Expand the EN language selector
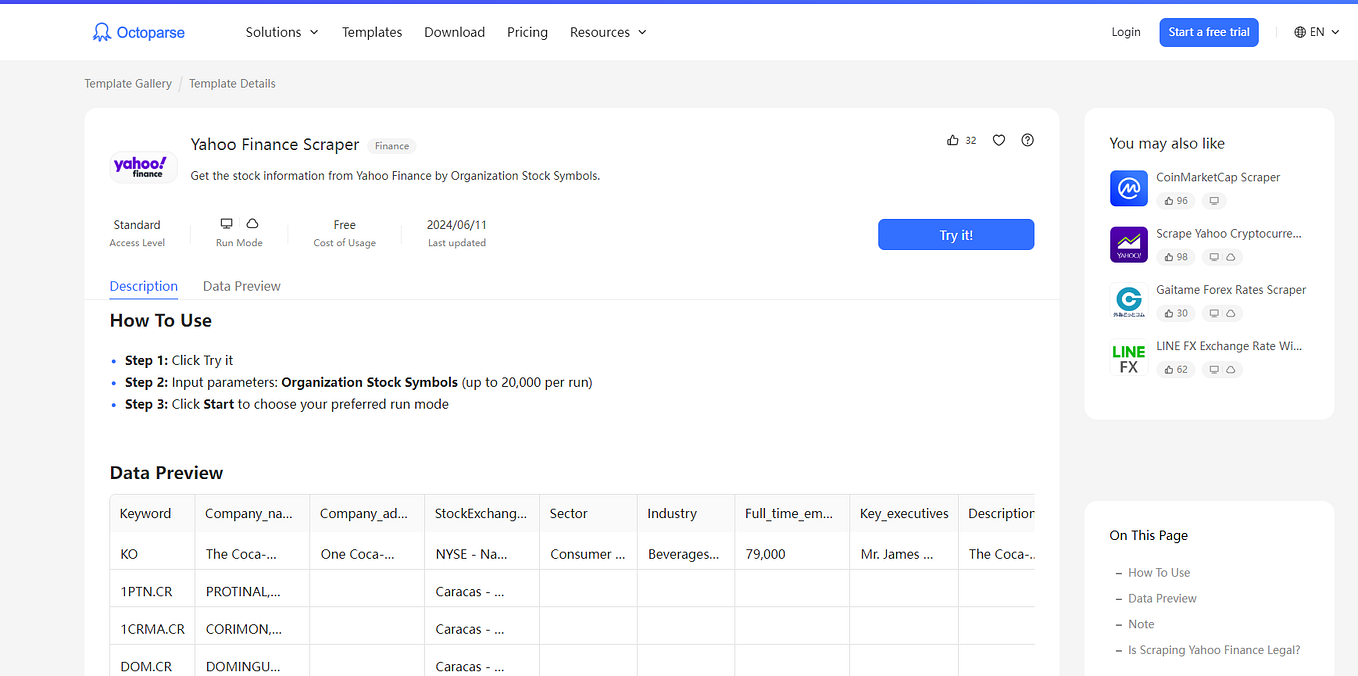Screen dimensions: 1358x676 (1316, 31)
